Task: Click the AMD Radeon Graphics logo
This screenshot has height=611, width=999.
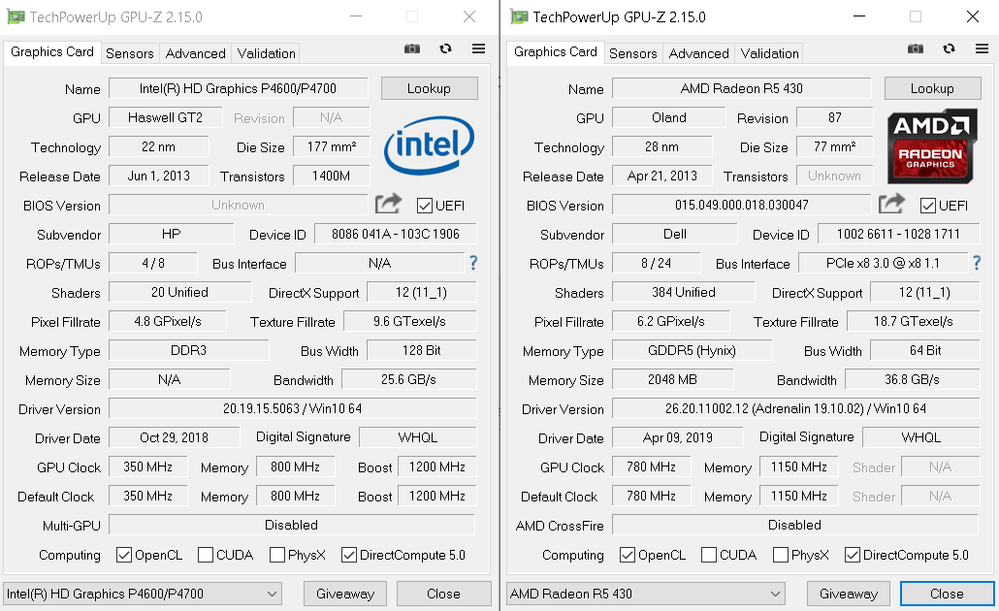Action: (x=932, y=146)
